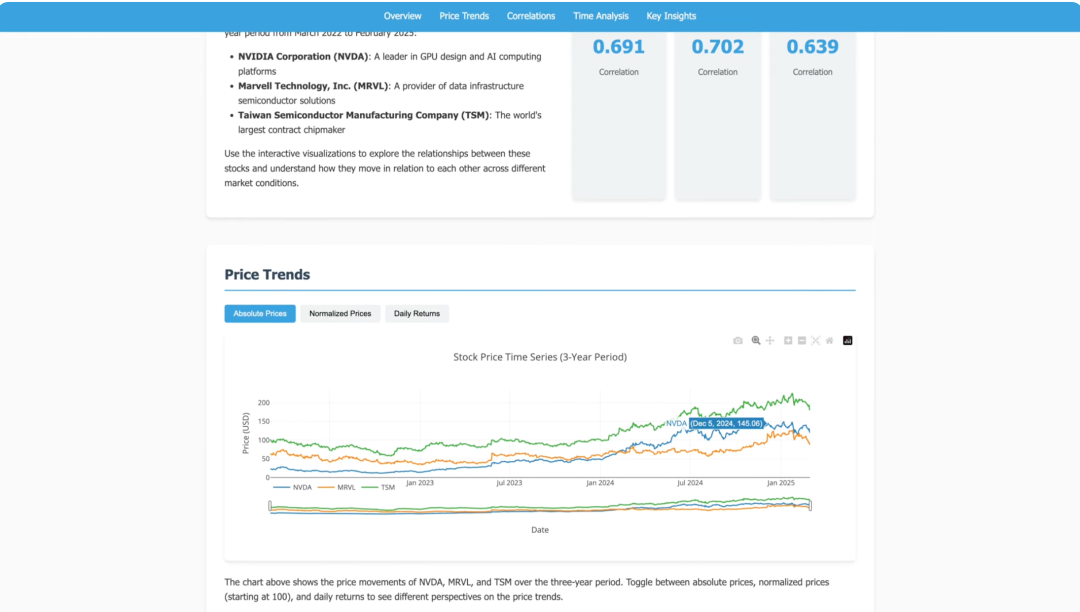
Task: Toggle NVDA series in chart legend
Action: 292,487
